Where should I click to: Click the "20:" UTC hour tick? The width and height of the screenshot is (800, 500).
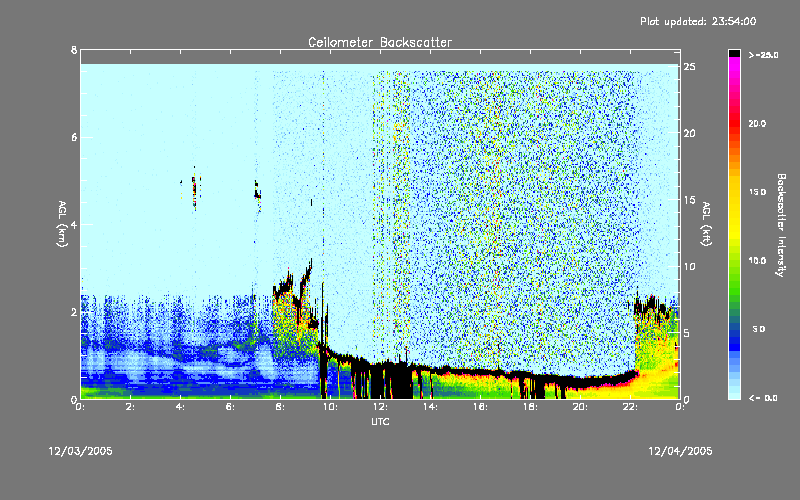[x=580, y=407]
